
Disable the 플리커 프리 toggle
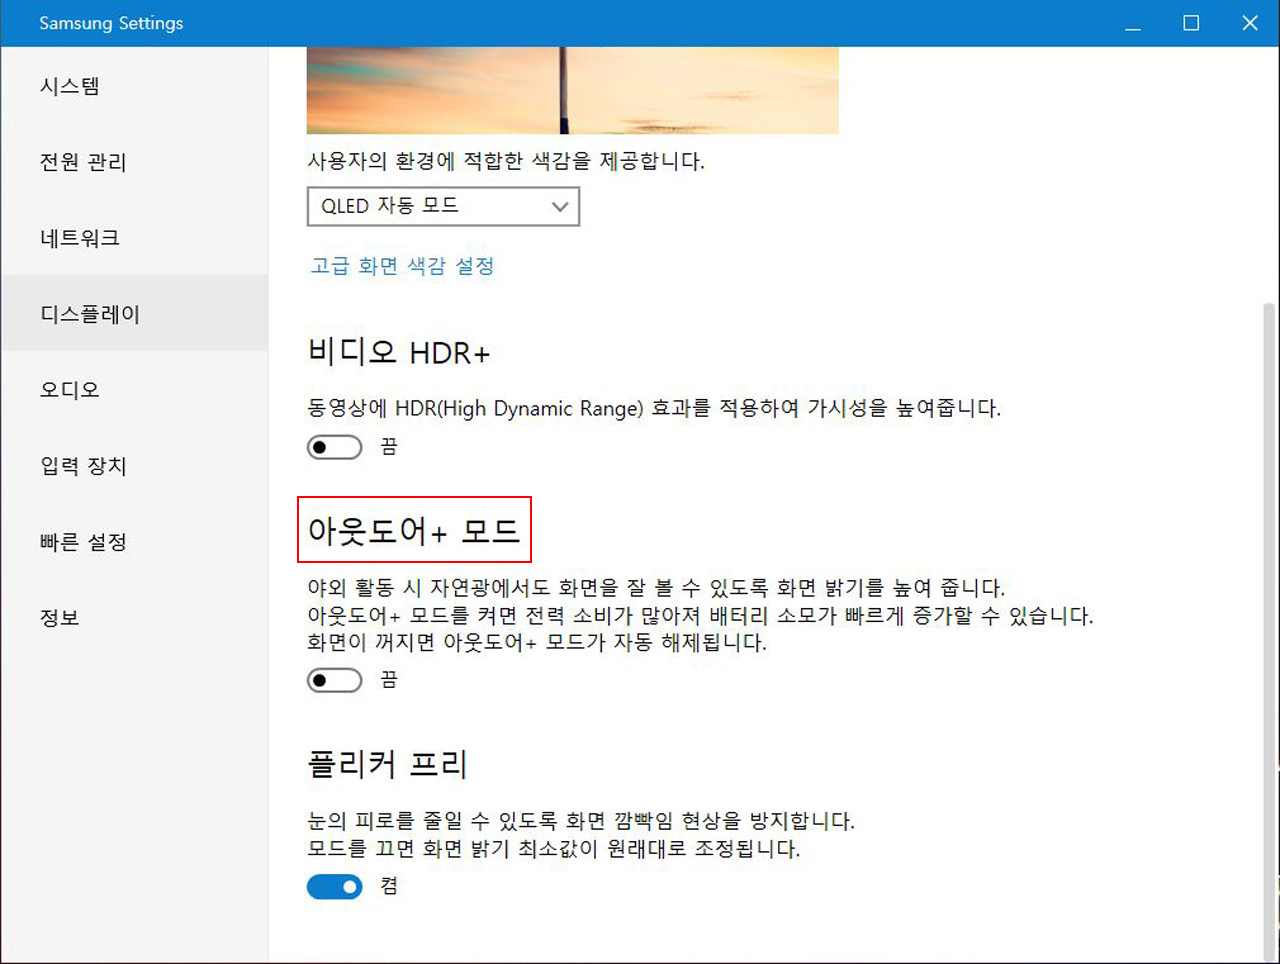[x=334, y=887]
